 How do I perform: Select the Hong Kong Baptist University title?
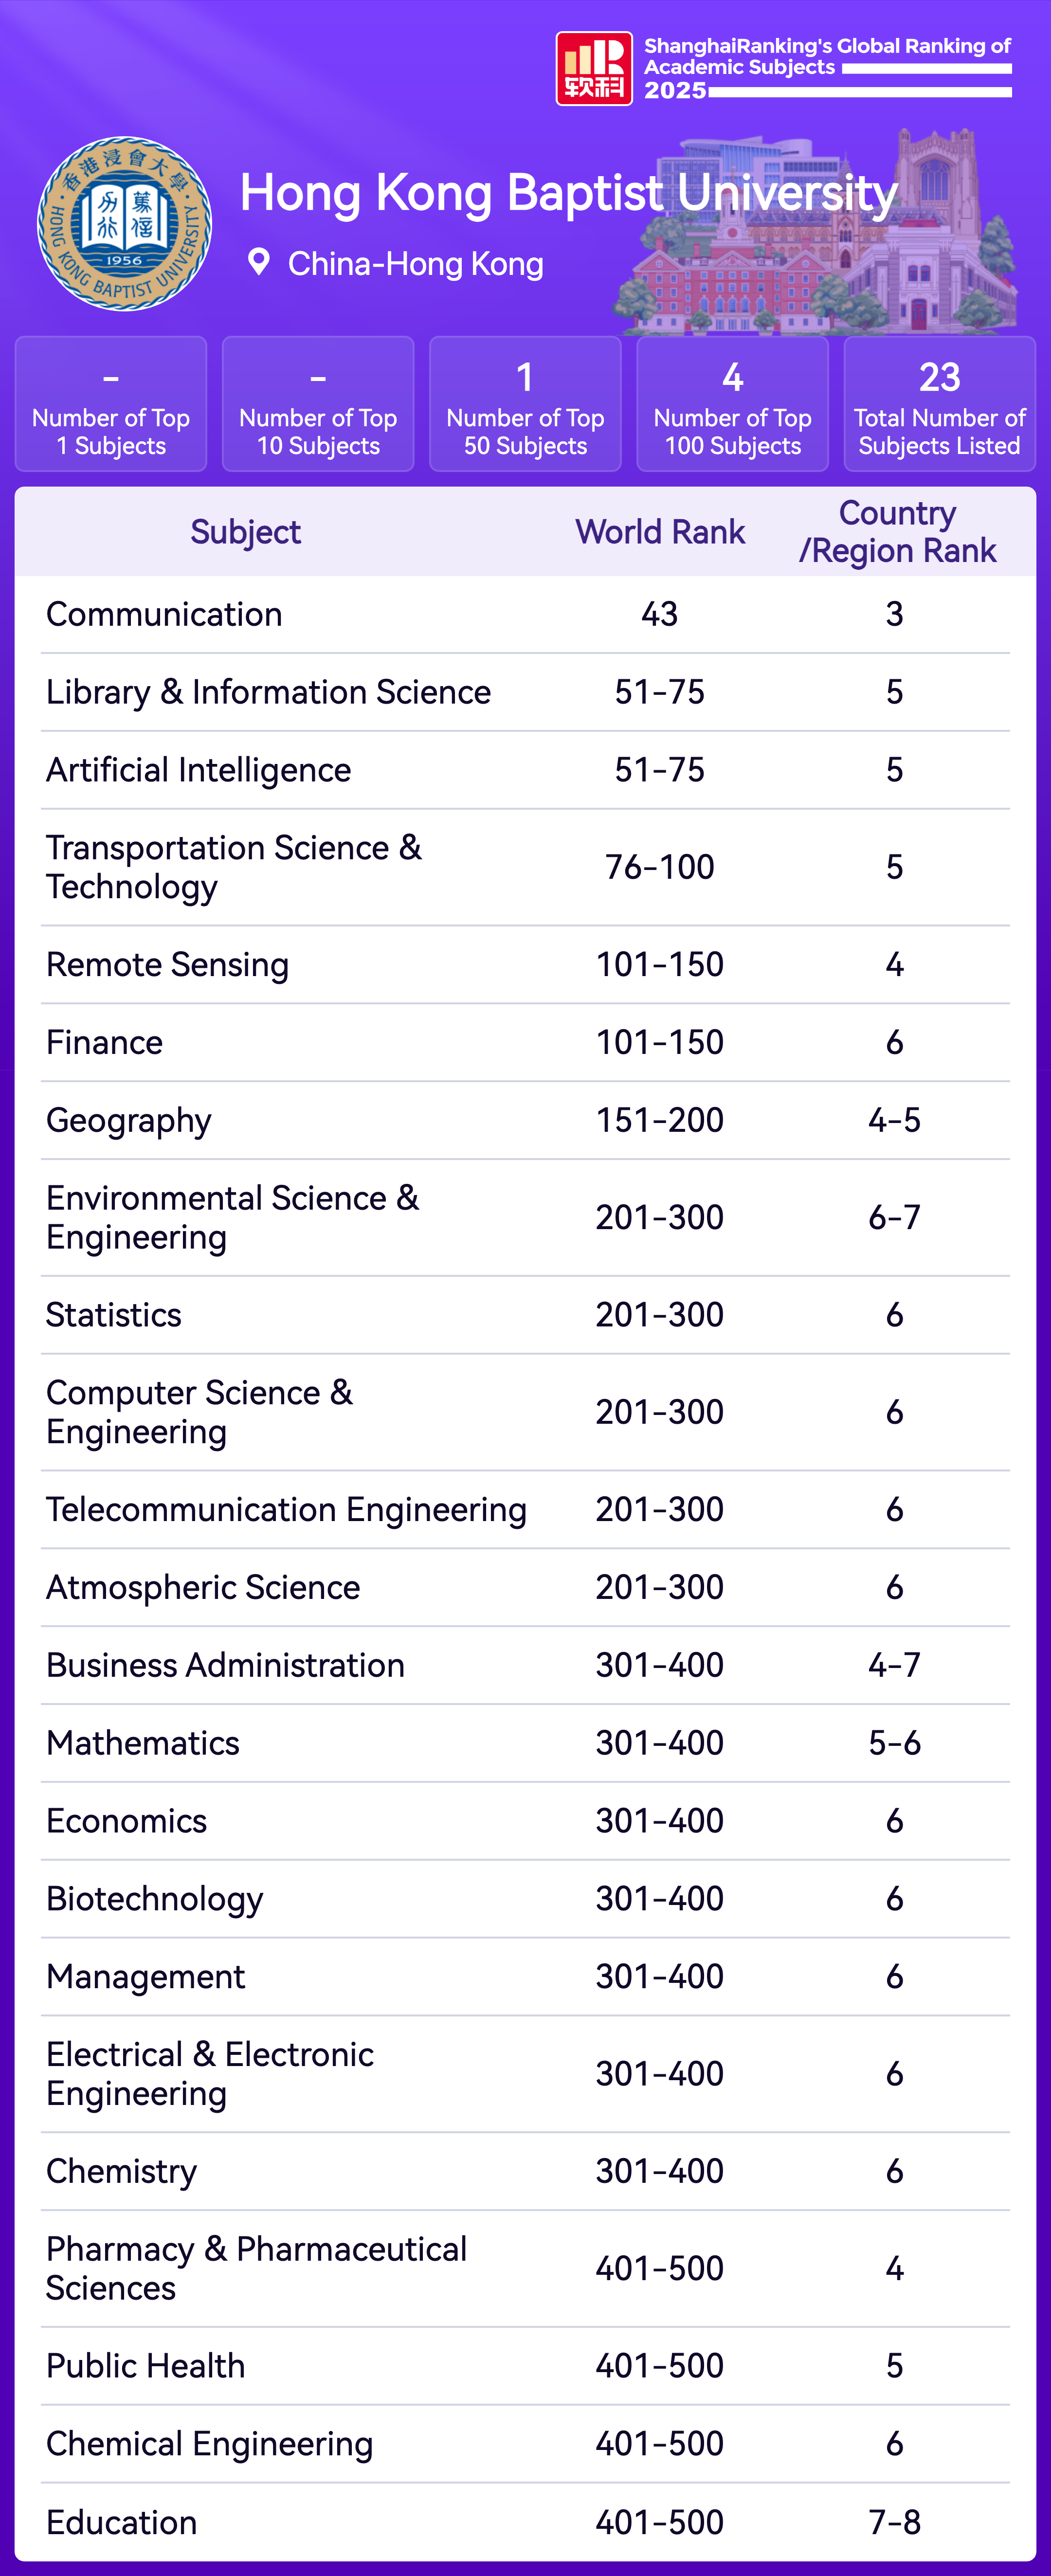(568, 193)
